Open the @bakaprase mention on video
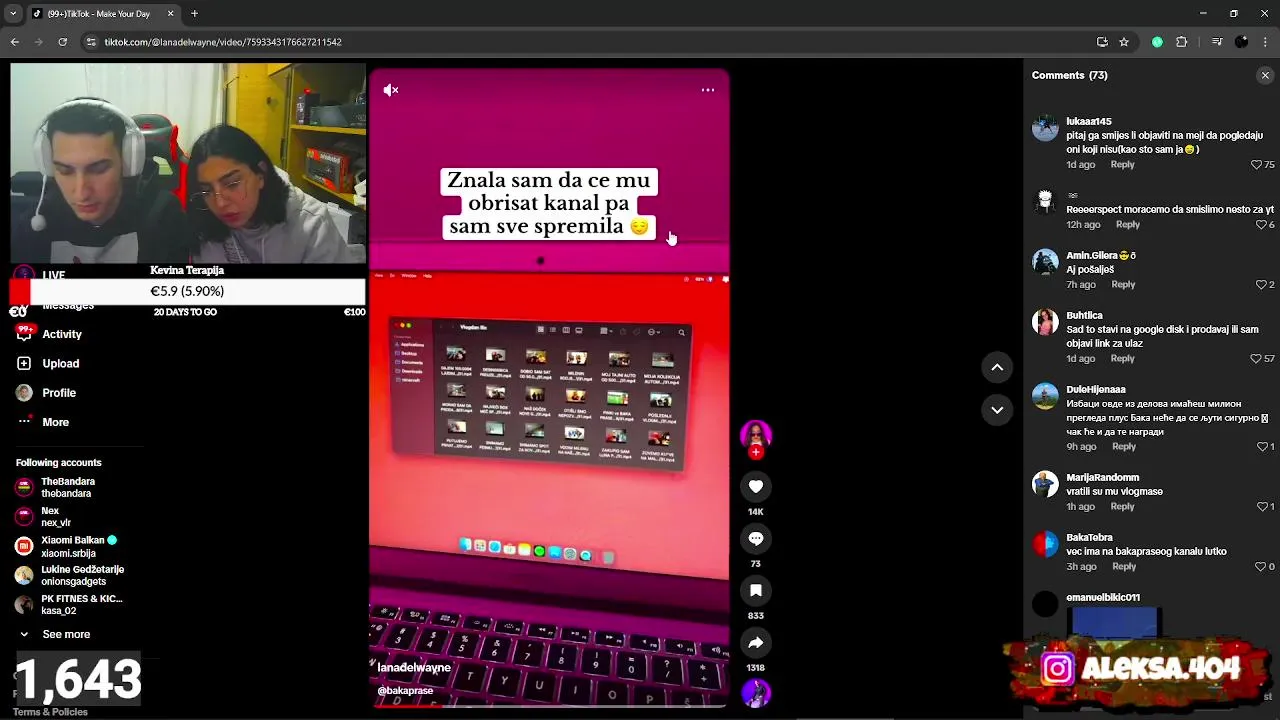The width and height of the screenshot is (1280, 720). click(x=405, y=691)
